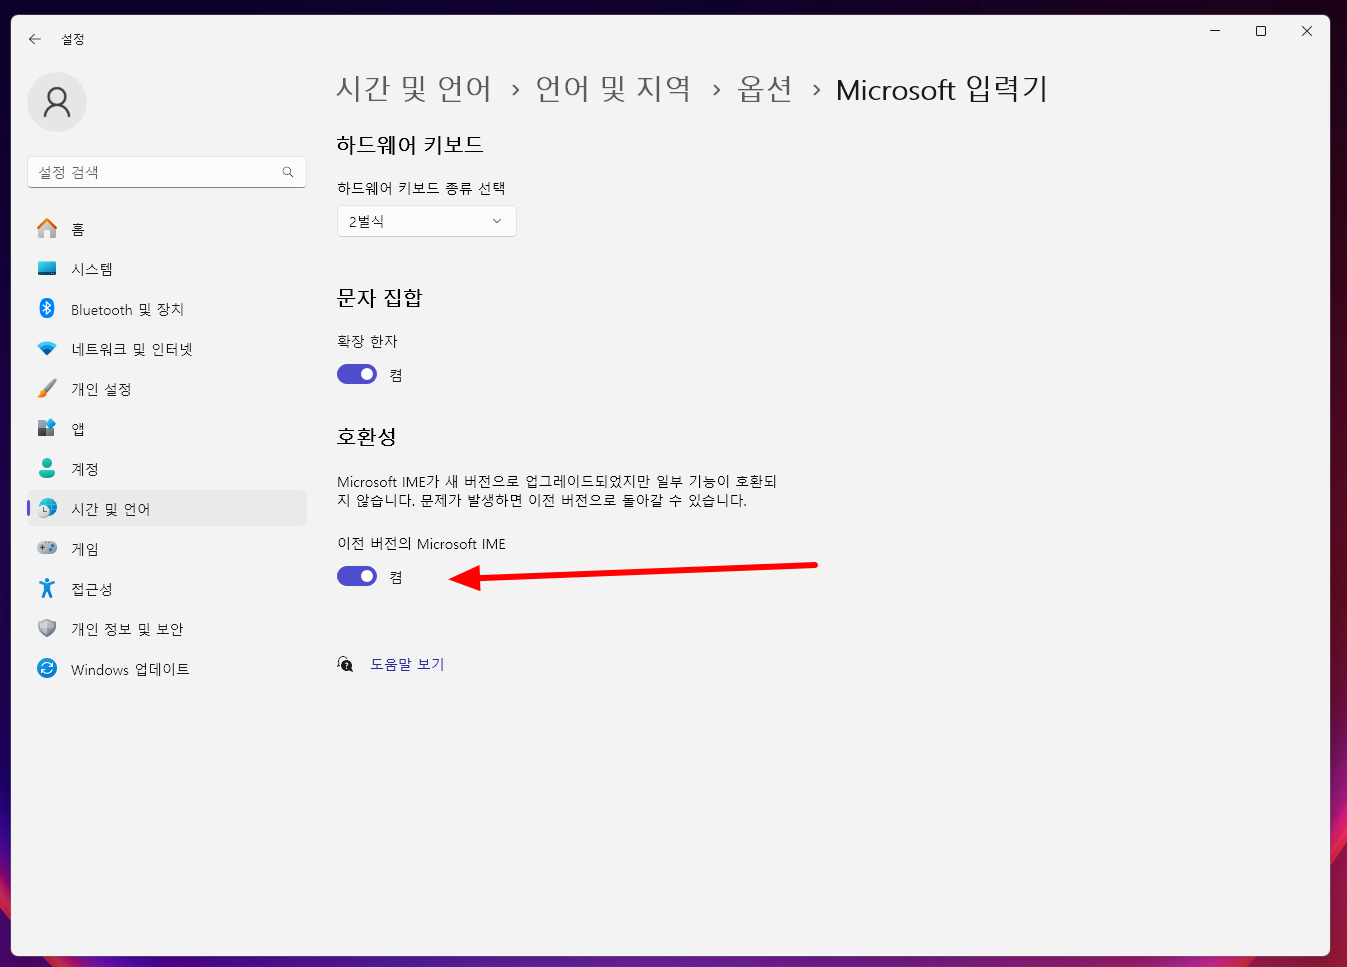
Task: Click the 계정 person icon
Action: click(x=47, y=469)
